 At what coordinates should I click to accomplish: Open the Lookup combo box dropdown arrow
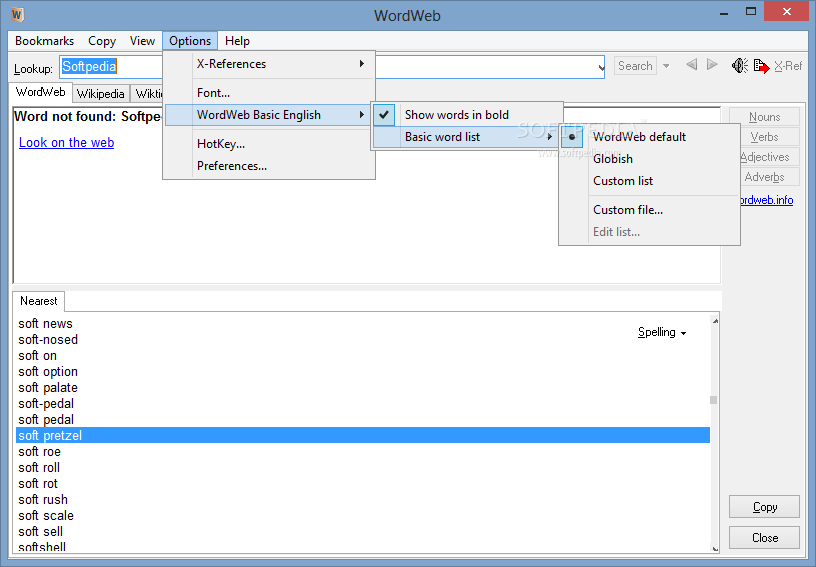[601, 68]
